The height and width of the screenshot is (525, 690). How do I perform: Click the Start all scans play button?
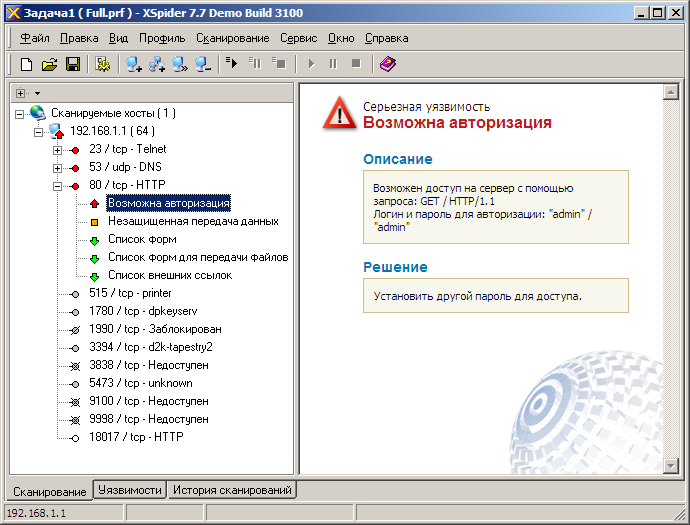click(x=312, y=64)
